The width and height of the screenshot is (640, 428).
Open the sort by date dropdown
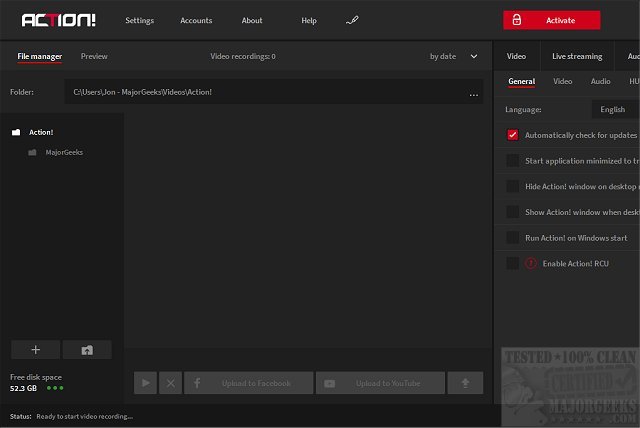[454, 57]
